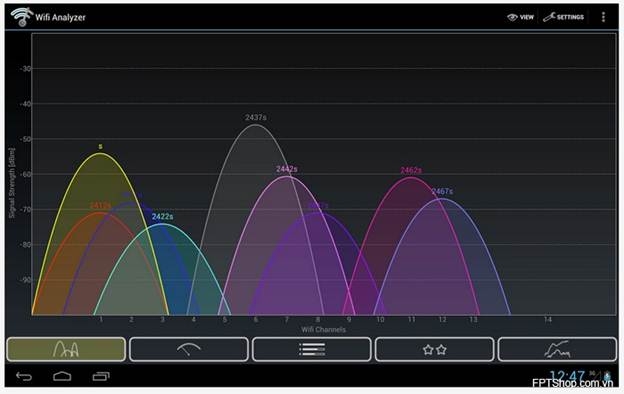Select the 2442s network label

click(287, 169)
